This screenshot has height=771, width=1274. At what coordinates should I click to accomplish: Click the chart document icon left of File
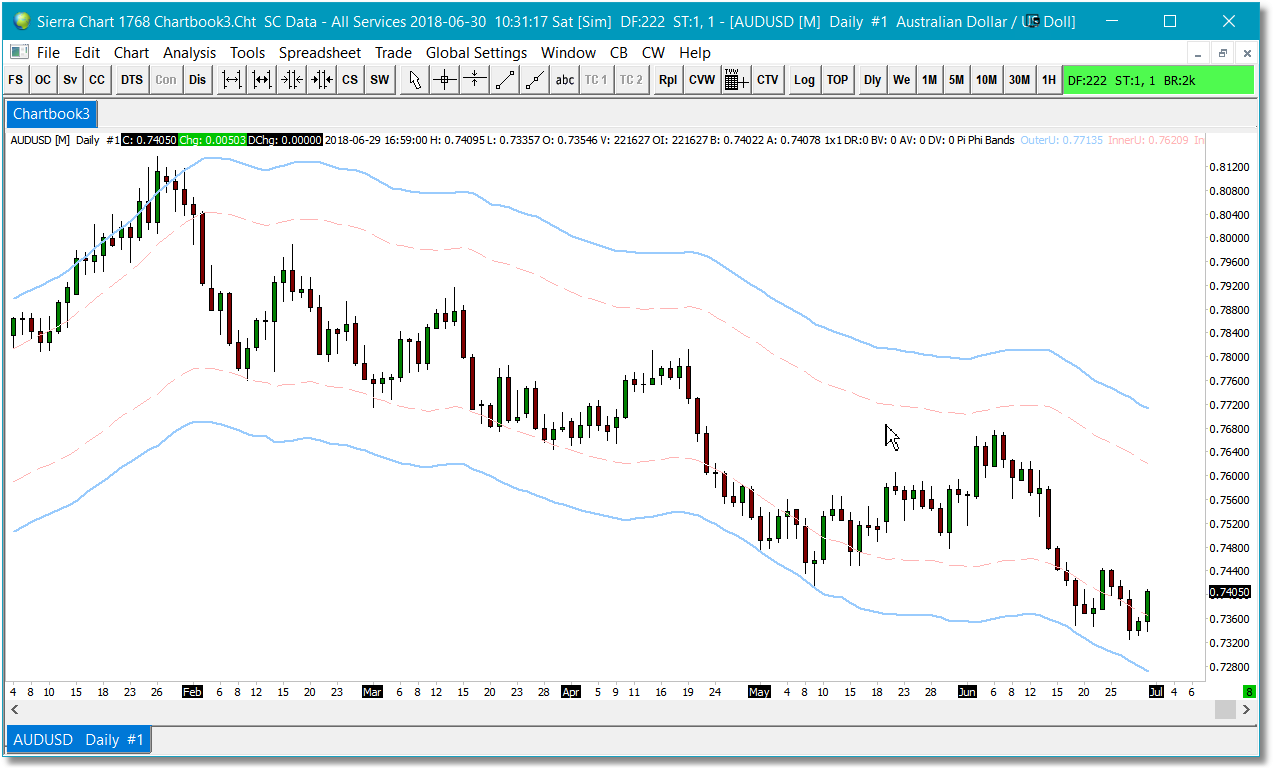click(18, 53)
